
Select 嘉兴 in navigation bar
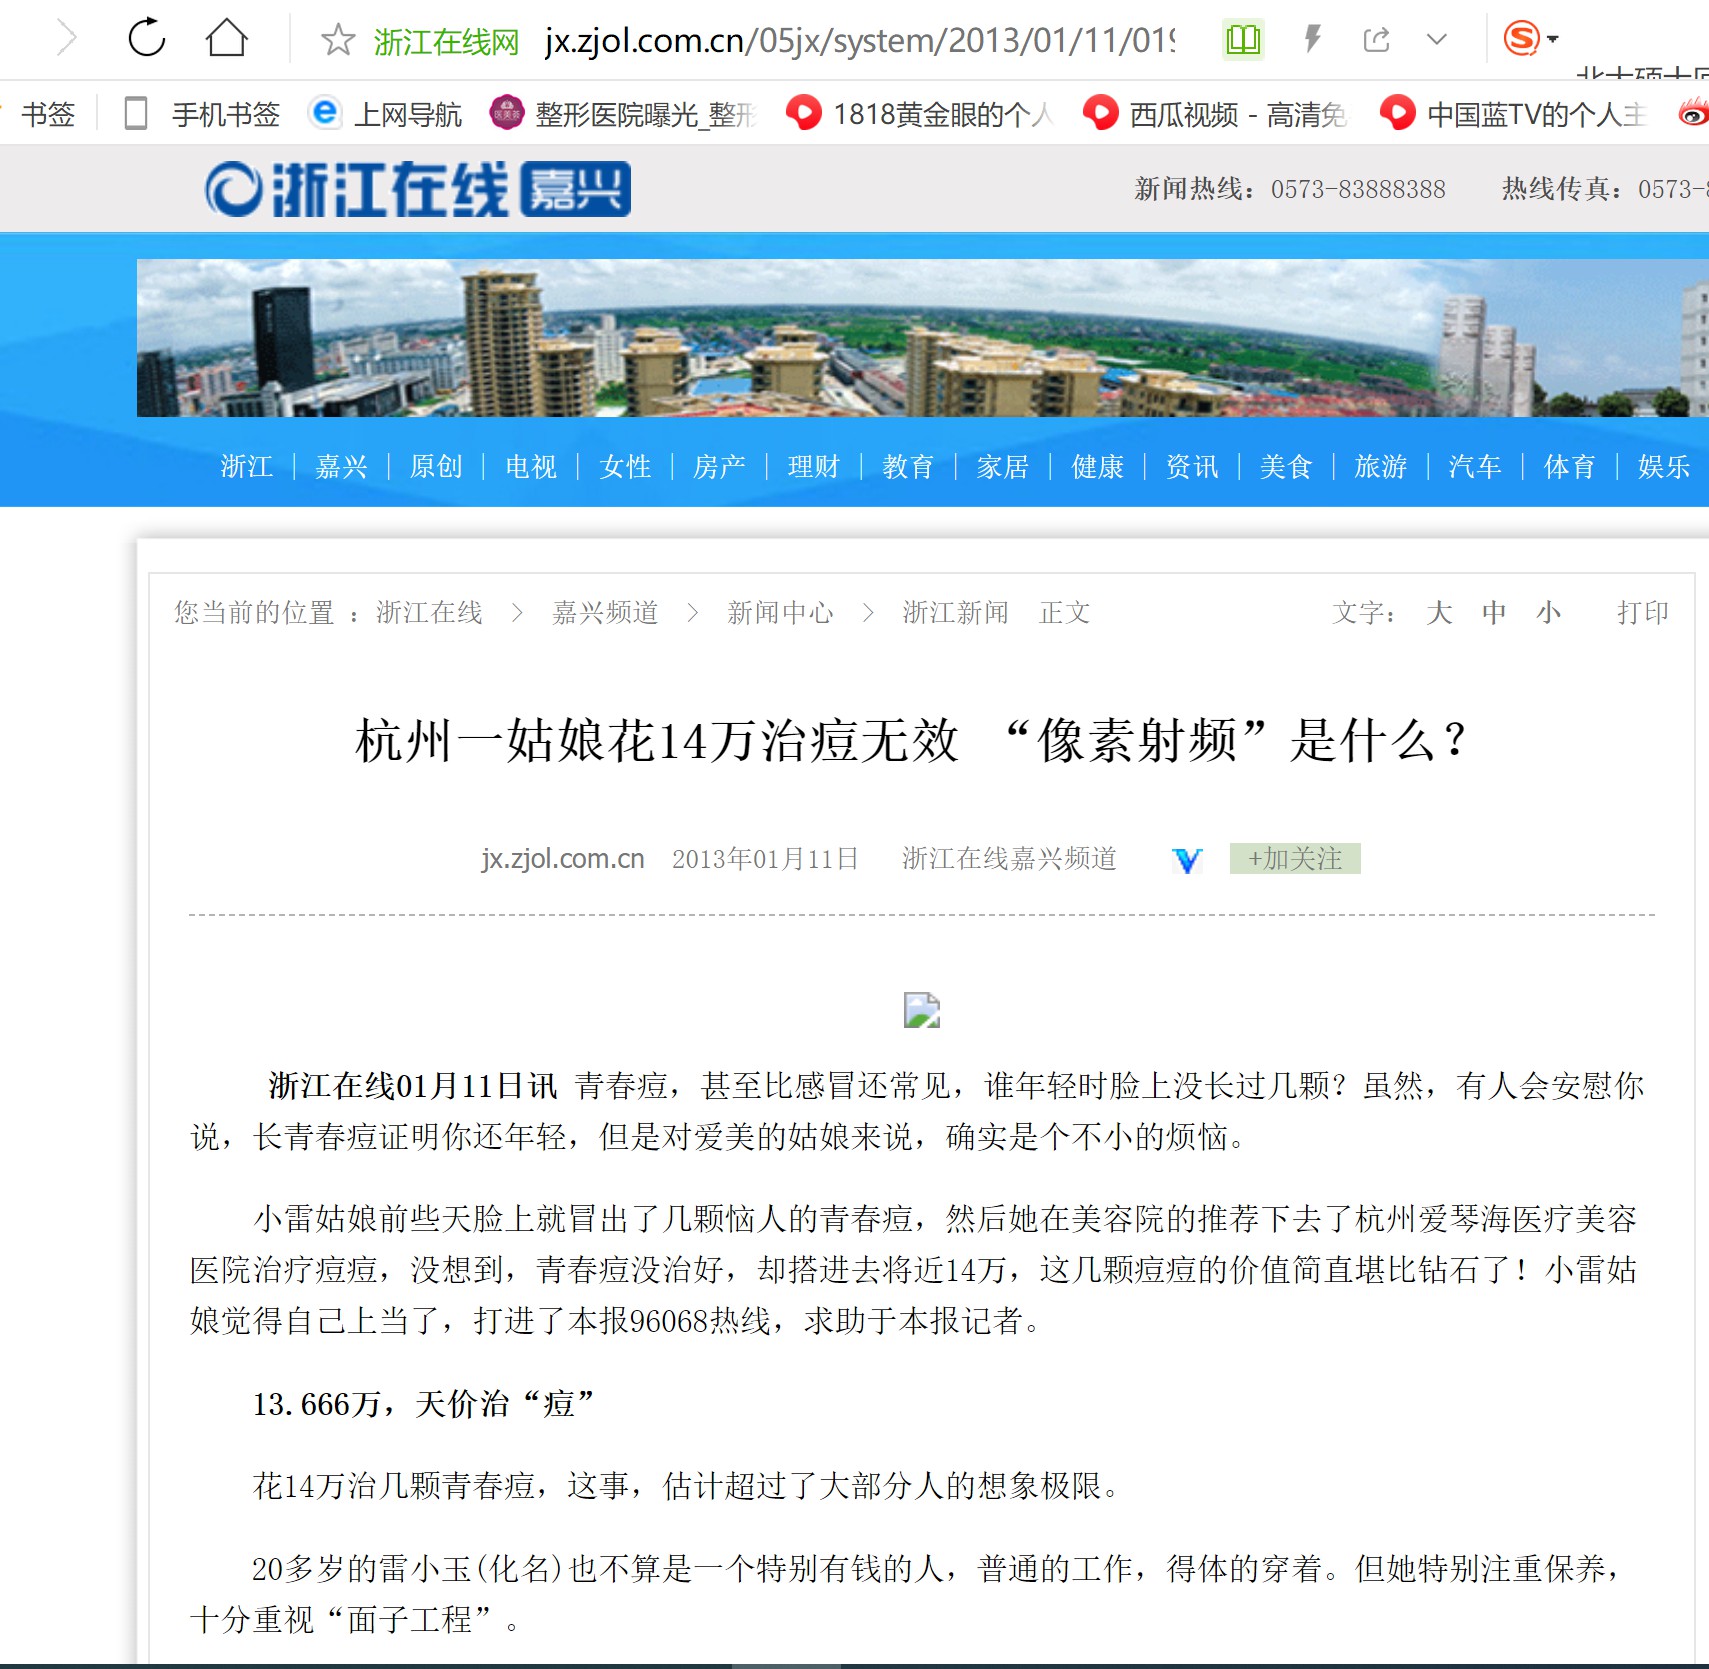pyautogui.click(x=342, y=467)
